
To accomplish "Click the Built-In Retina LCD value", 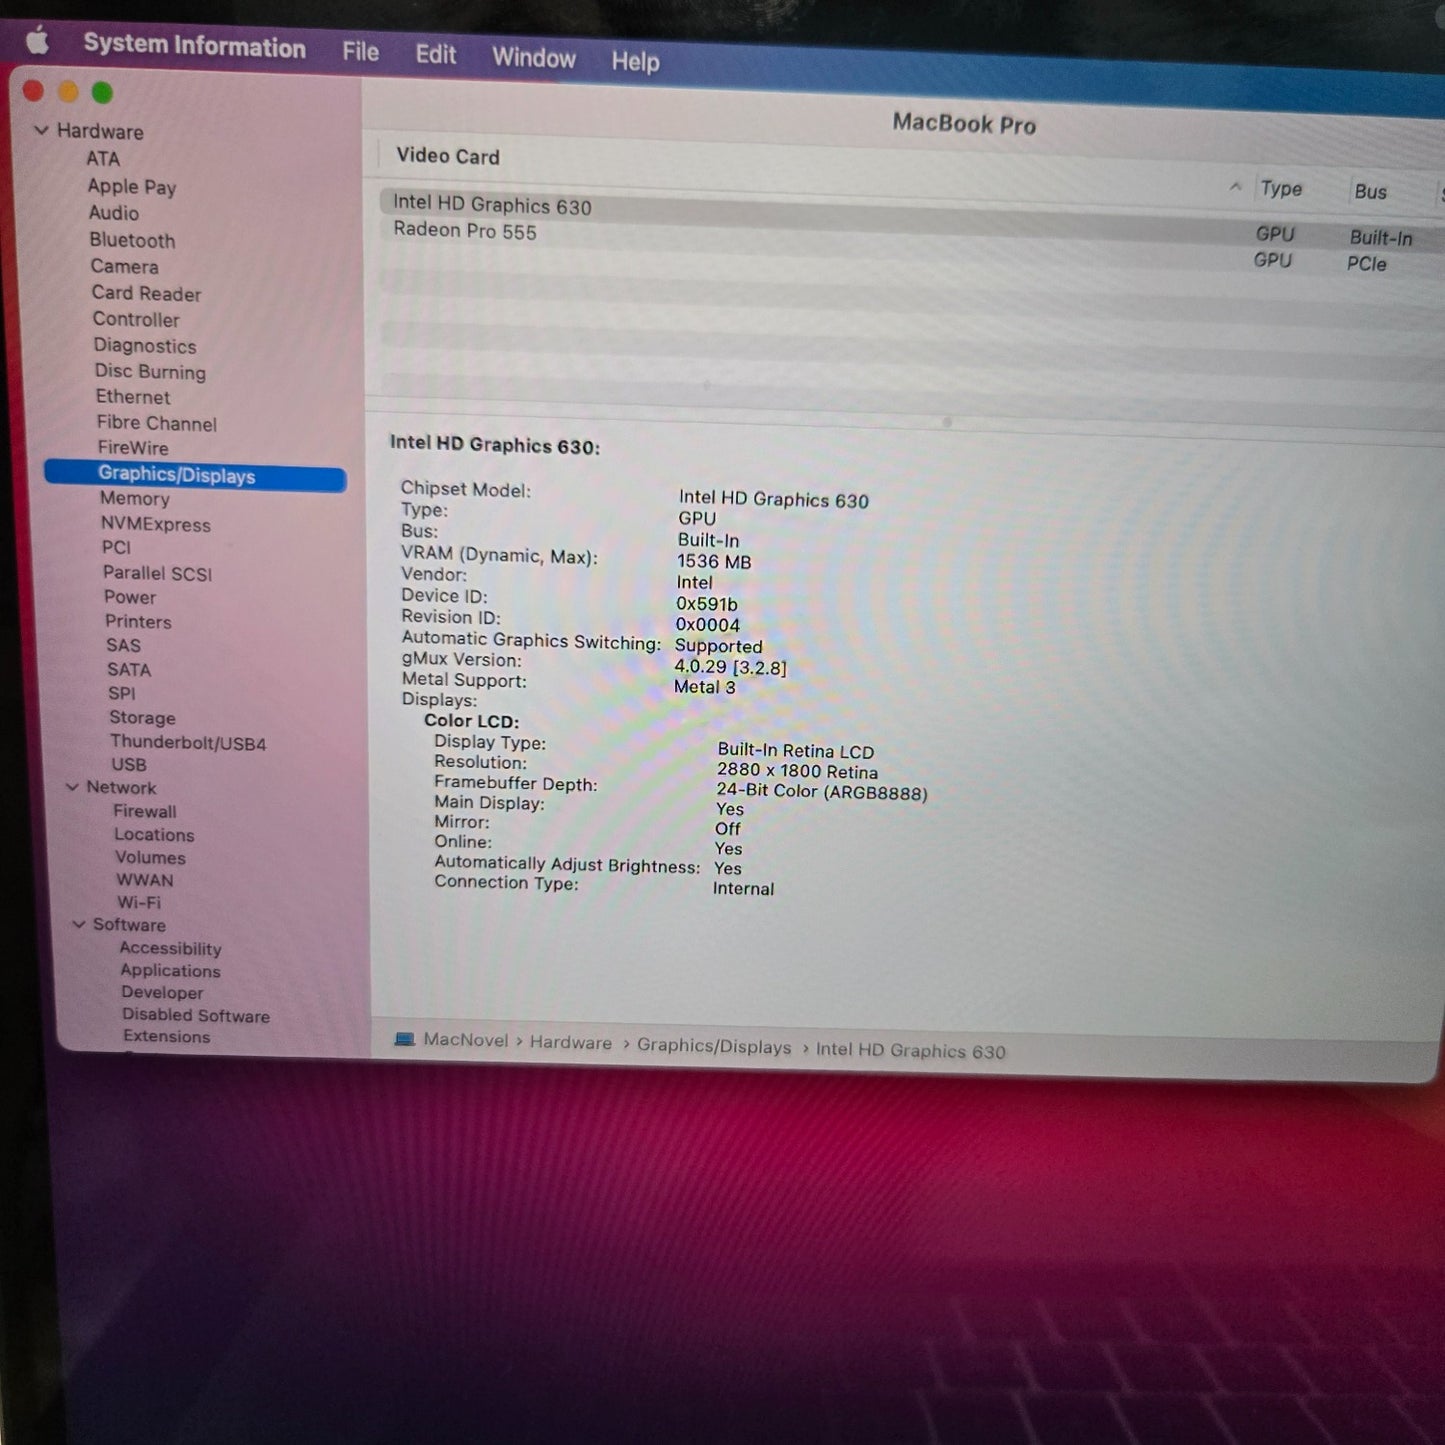I will (796, 751).
